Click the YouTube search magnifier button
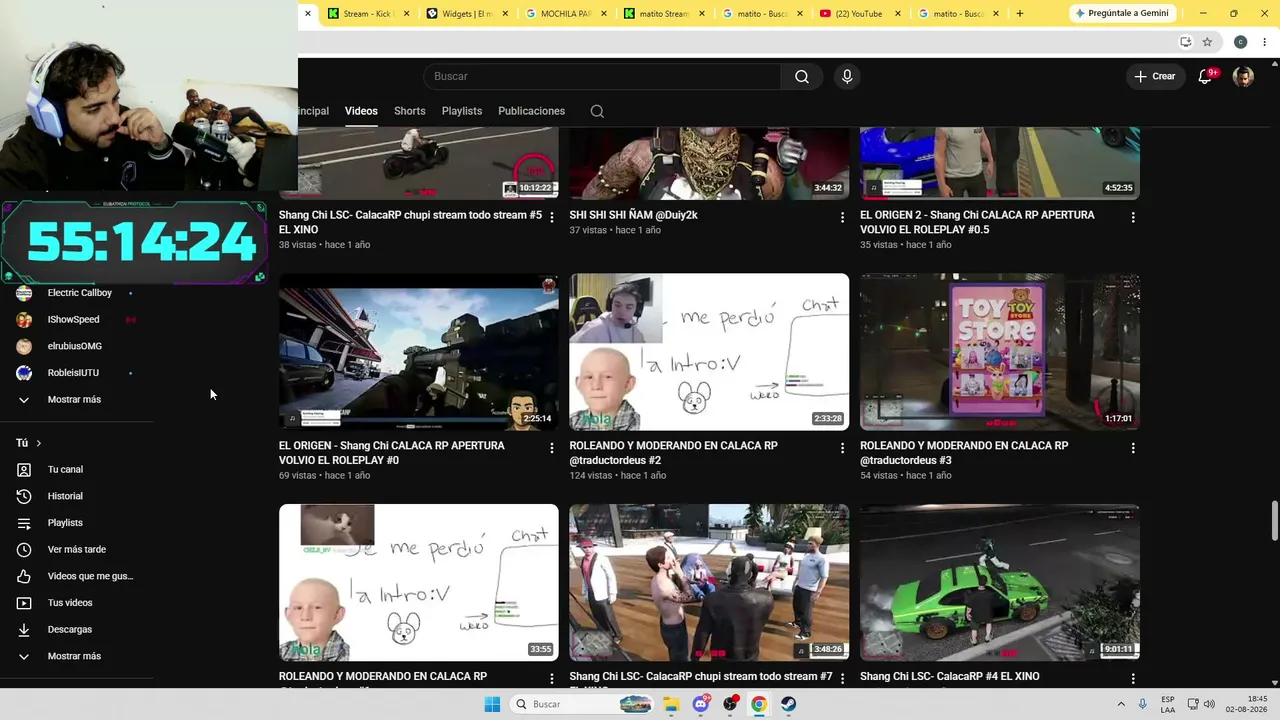 (x=802, y=77)
